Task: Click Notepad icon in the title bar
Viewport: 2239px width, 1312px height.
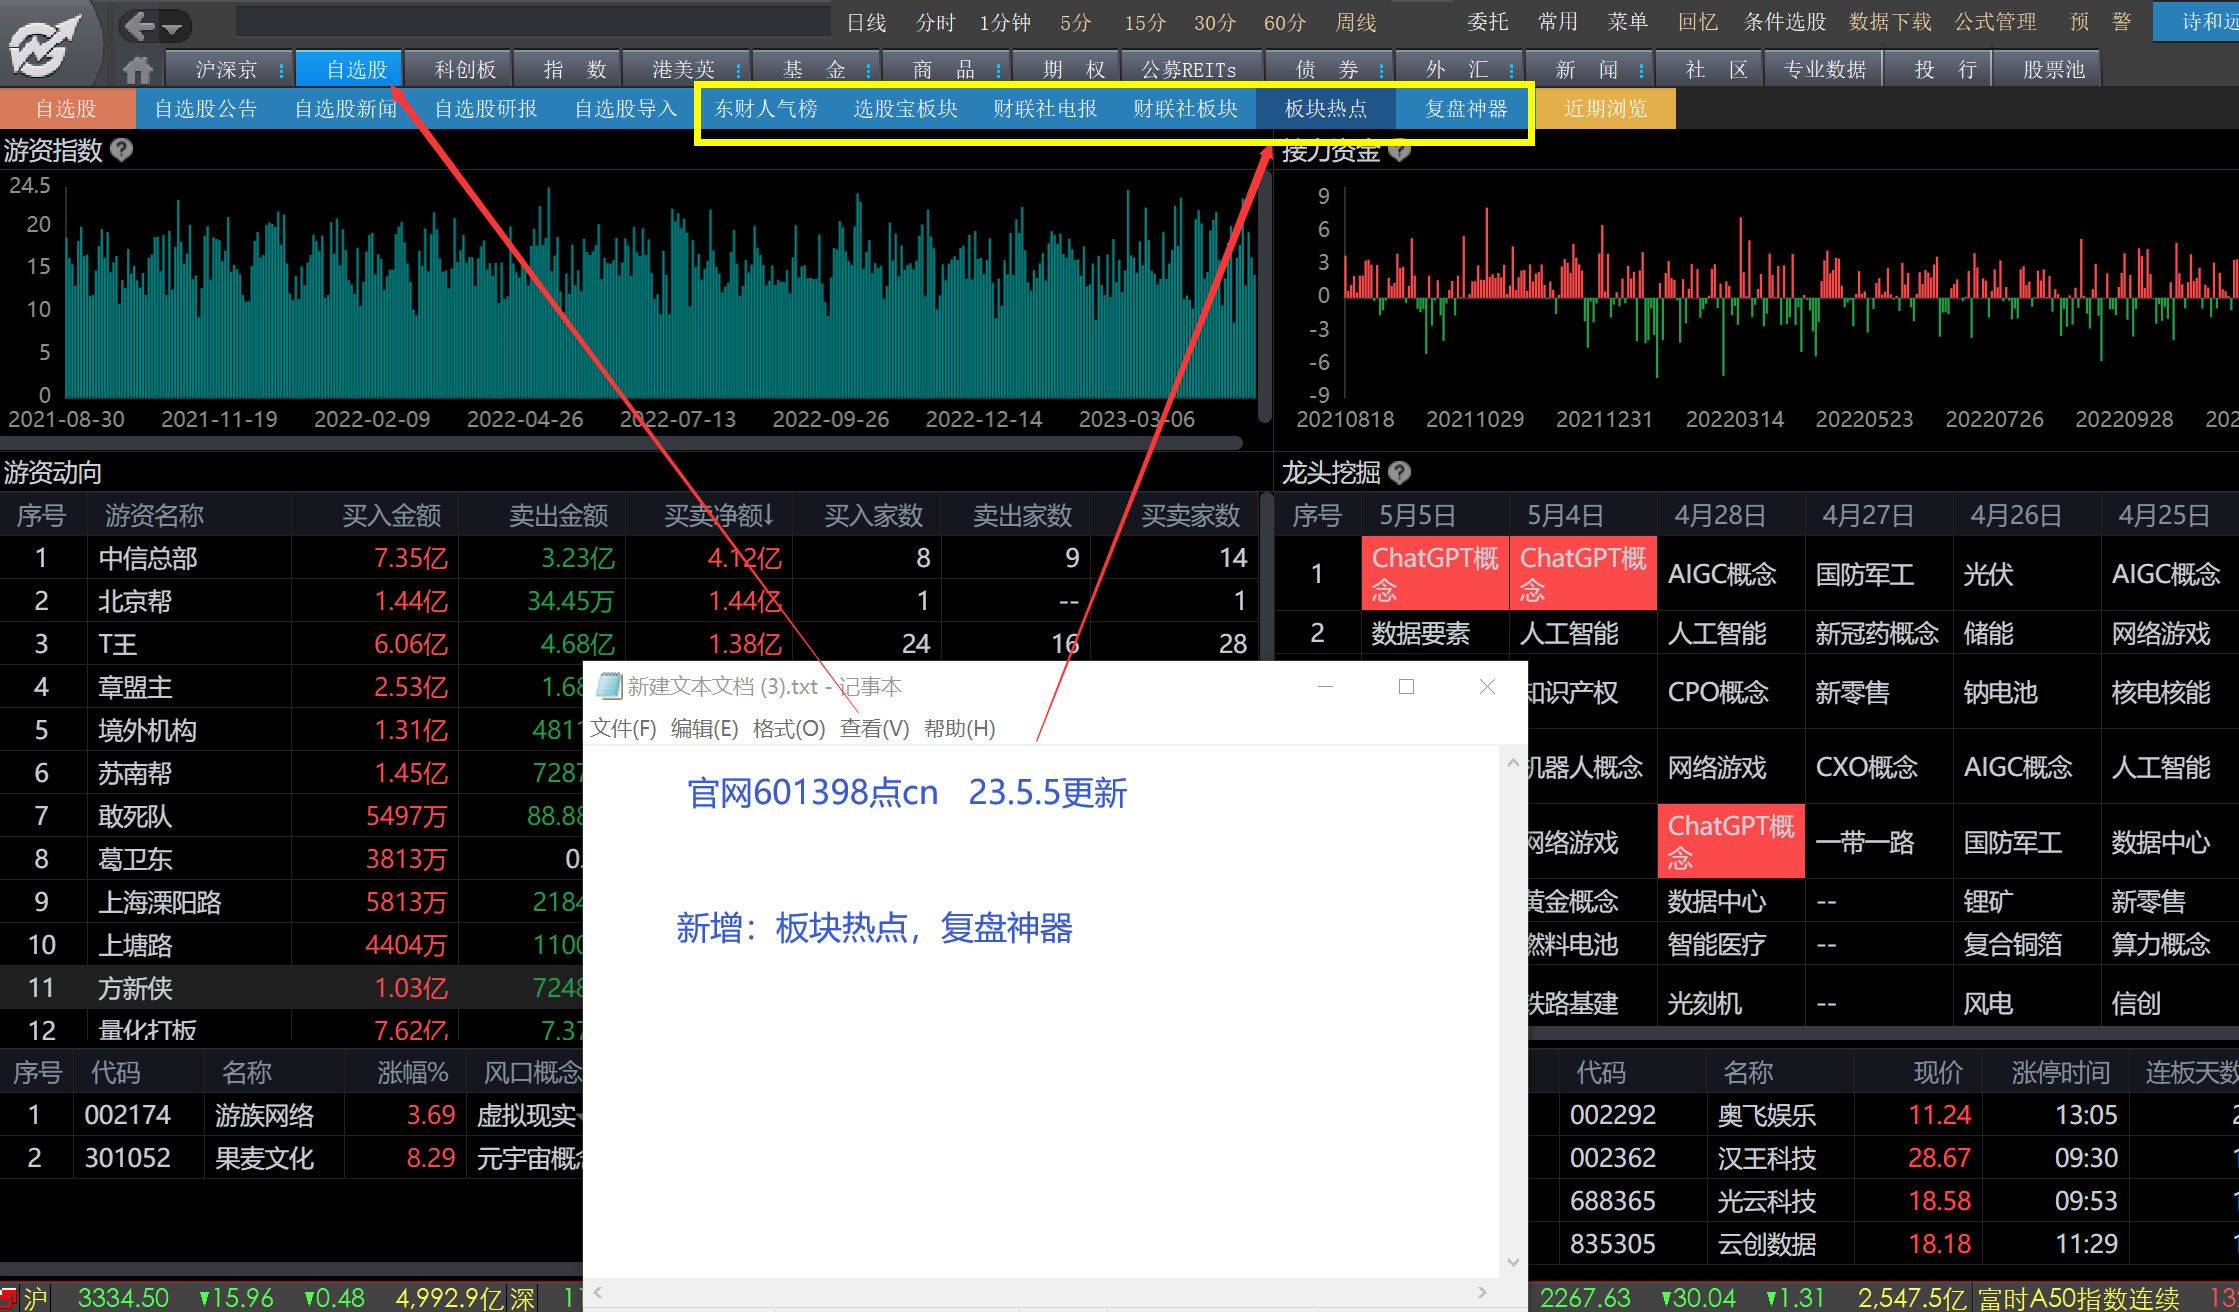Action: pyautogui.click(x=608, y=686)
